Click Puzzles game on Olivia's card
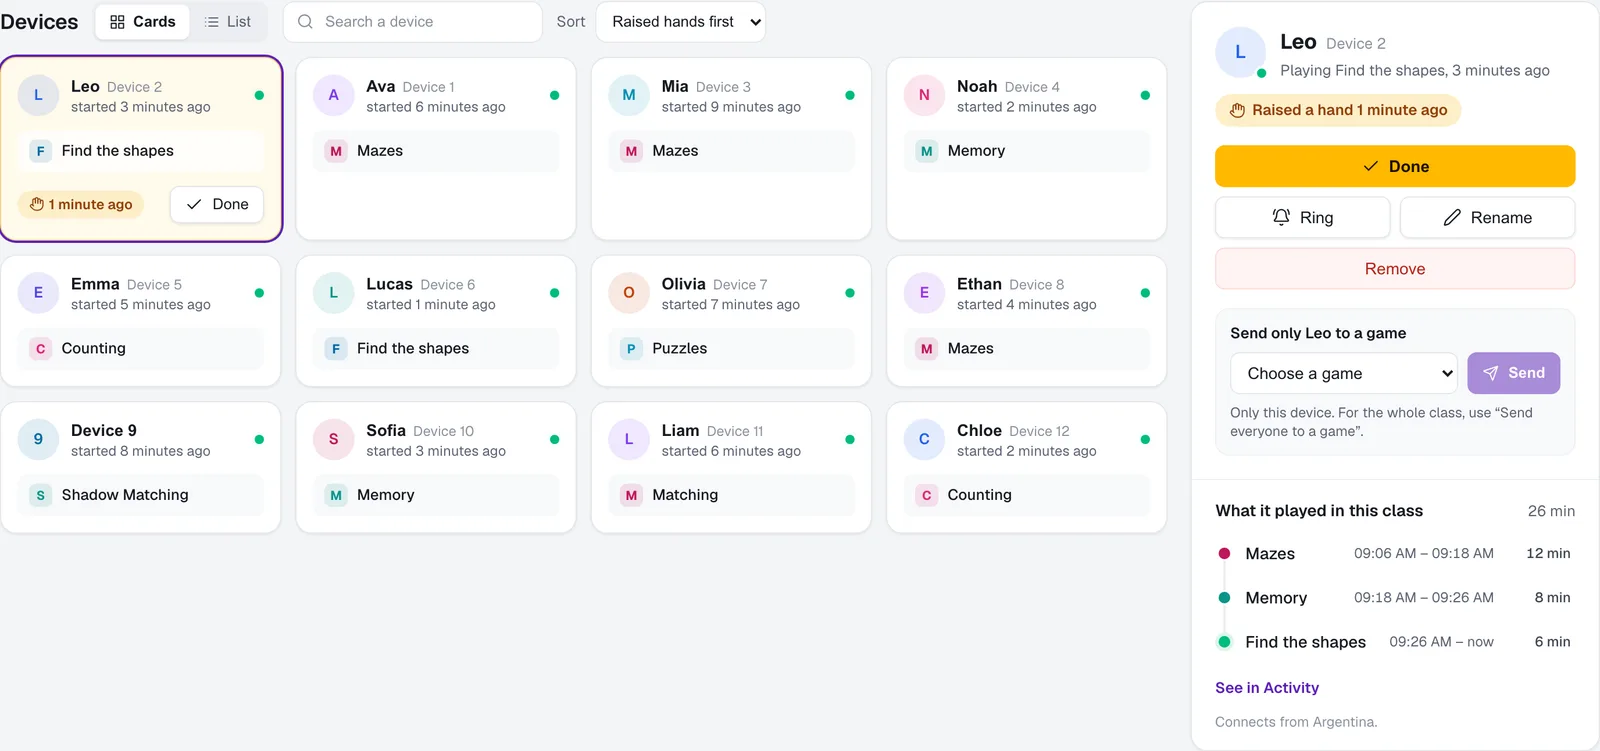 731,349
